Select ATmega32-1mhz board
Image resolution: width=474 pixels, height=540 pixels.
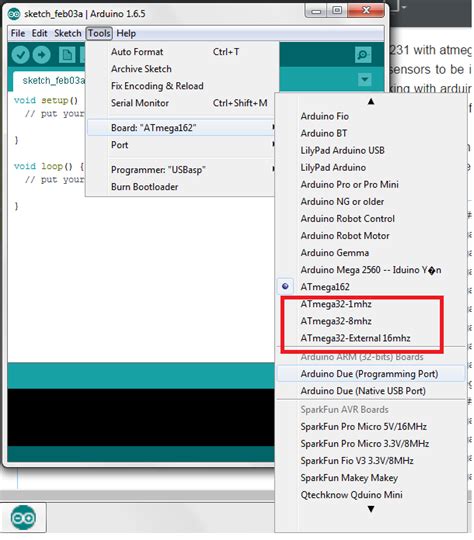[x=371, y=304]
